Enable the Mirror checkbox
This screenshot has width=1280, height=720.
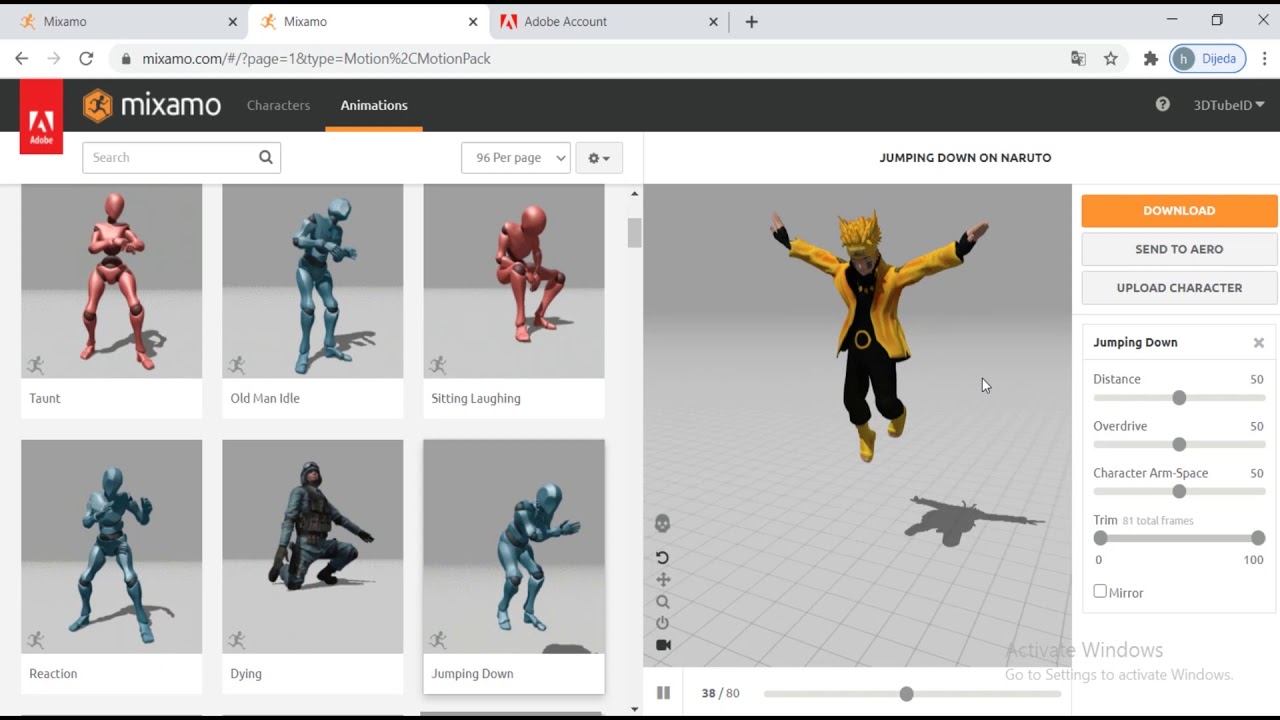coord(1100,592)
